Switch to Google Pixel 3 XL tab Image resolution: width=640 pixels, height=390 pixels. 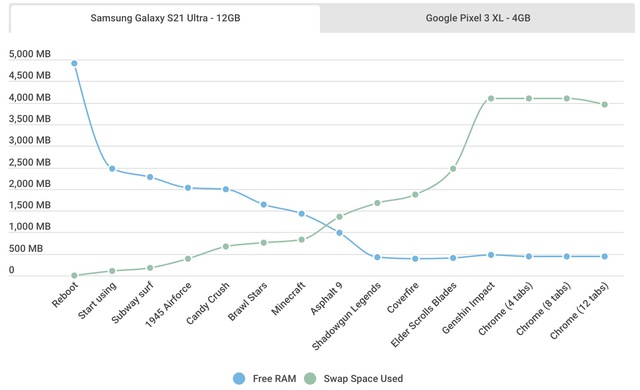click(478, 18)
